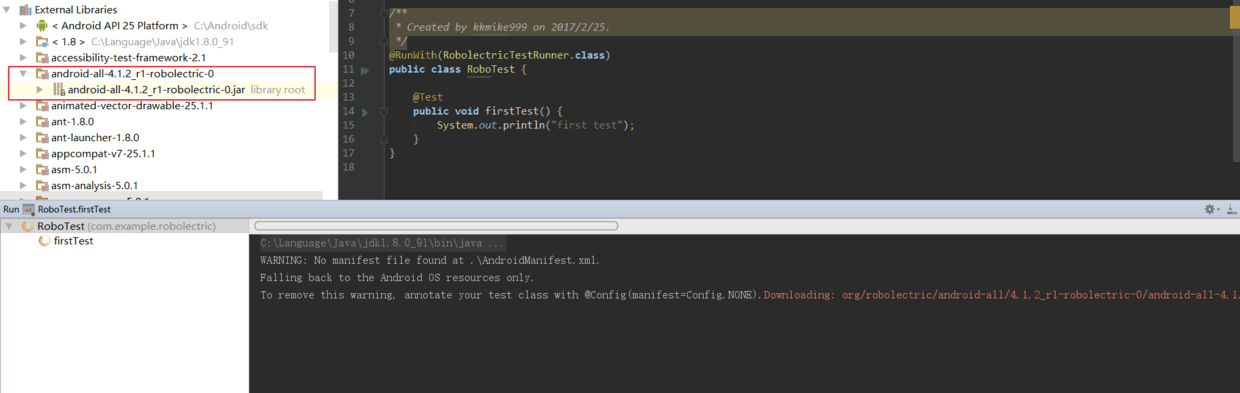Click the run test gutter icon beside firstTest
Image resolution: width=1240 pixels, height=393 pixels.
pyautogui.click(x=365, y=112)
